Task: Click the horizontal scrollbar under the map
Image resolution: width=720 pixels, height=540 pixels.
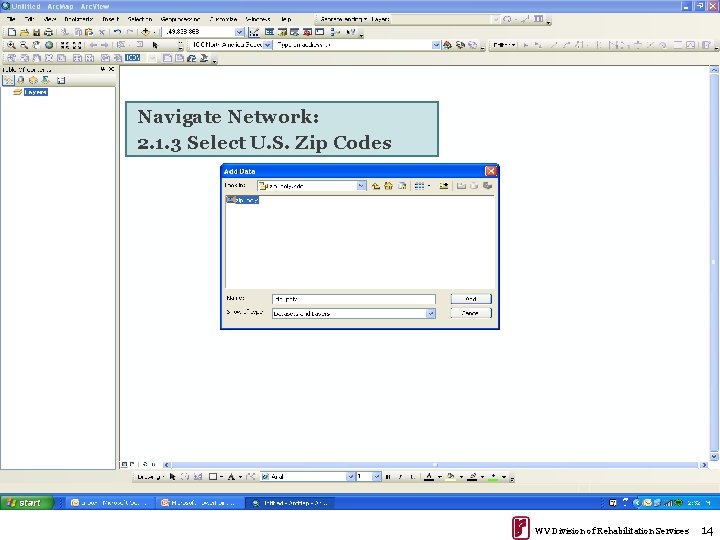Action: [434, 465]
